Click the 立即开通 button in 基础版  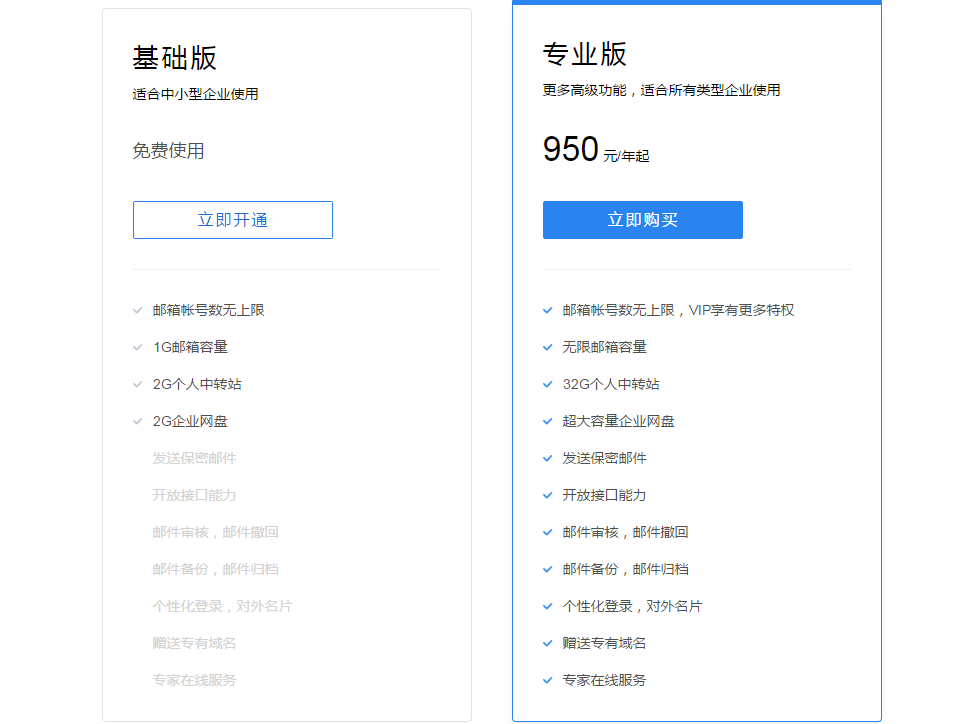coord(233,220)
